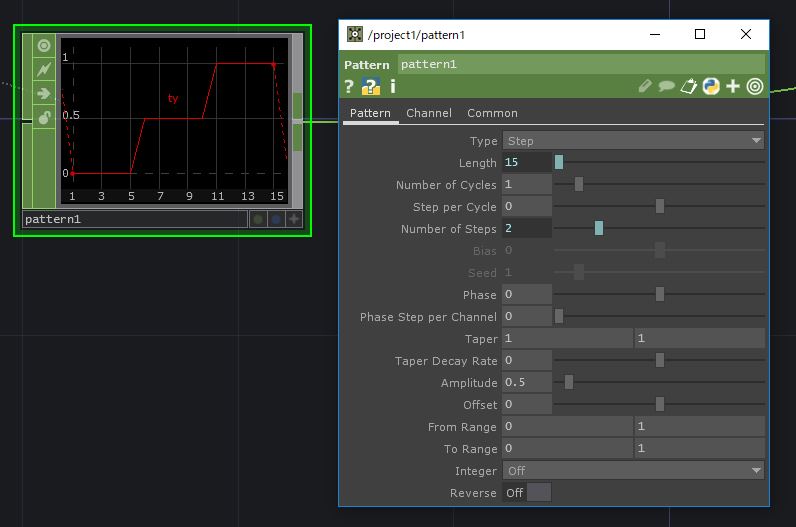Click the Number of Steps parameter label
The height and width of the screenshot is (527, 796).
[x=449, y=229]
